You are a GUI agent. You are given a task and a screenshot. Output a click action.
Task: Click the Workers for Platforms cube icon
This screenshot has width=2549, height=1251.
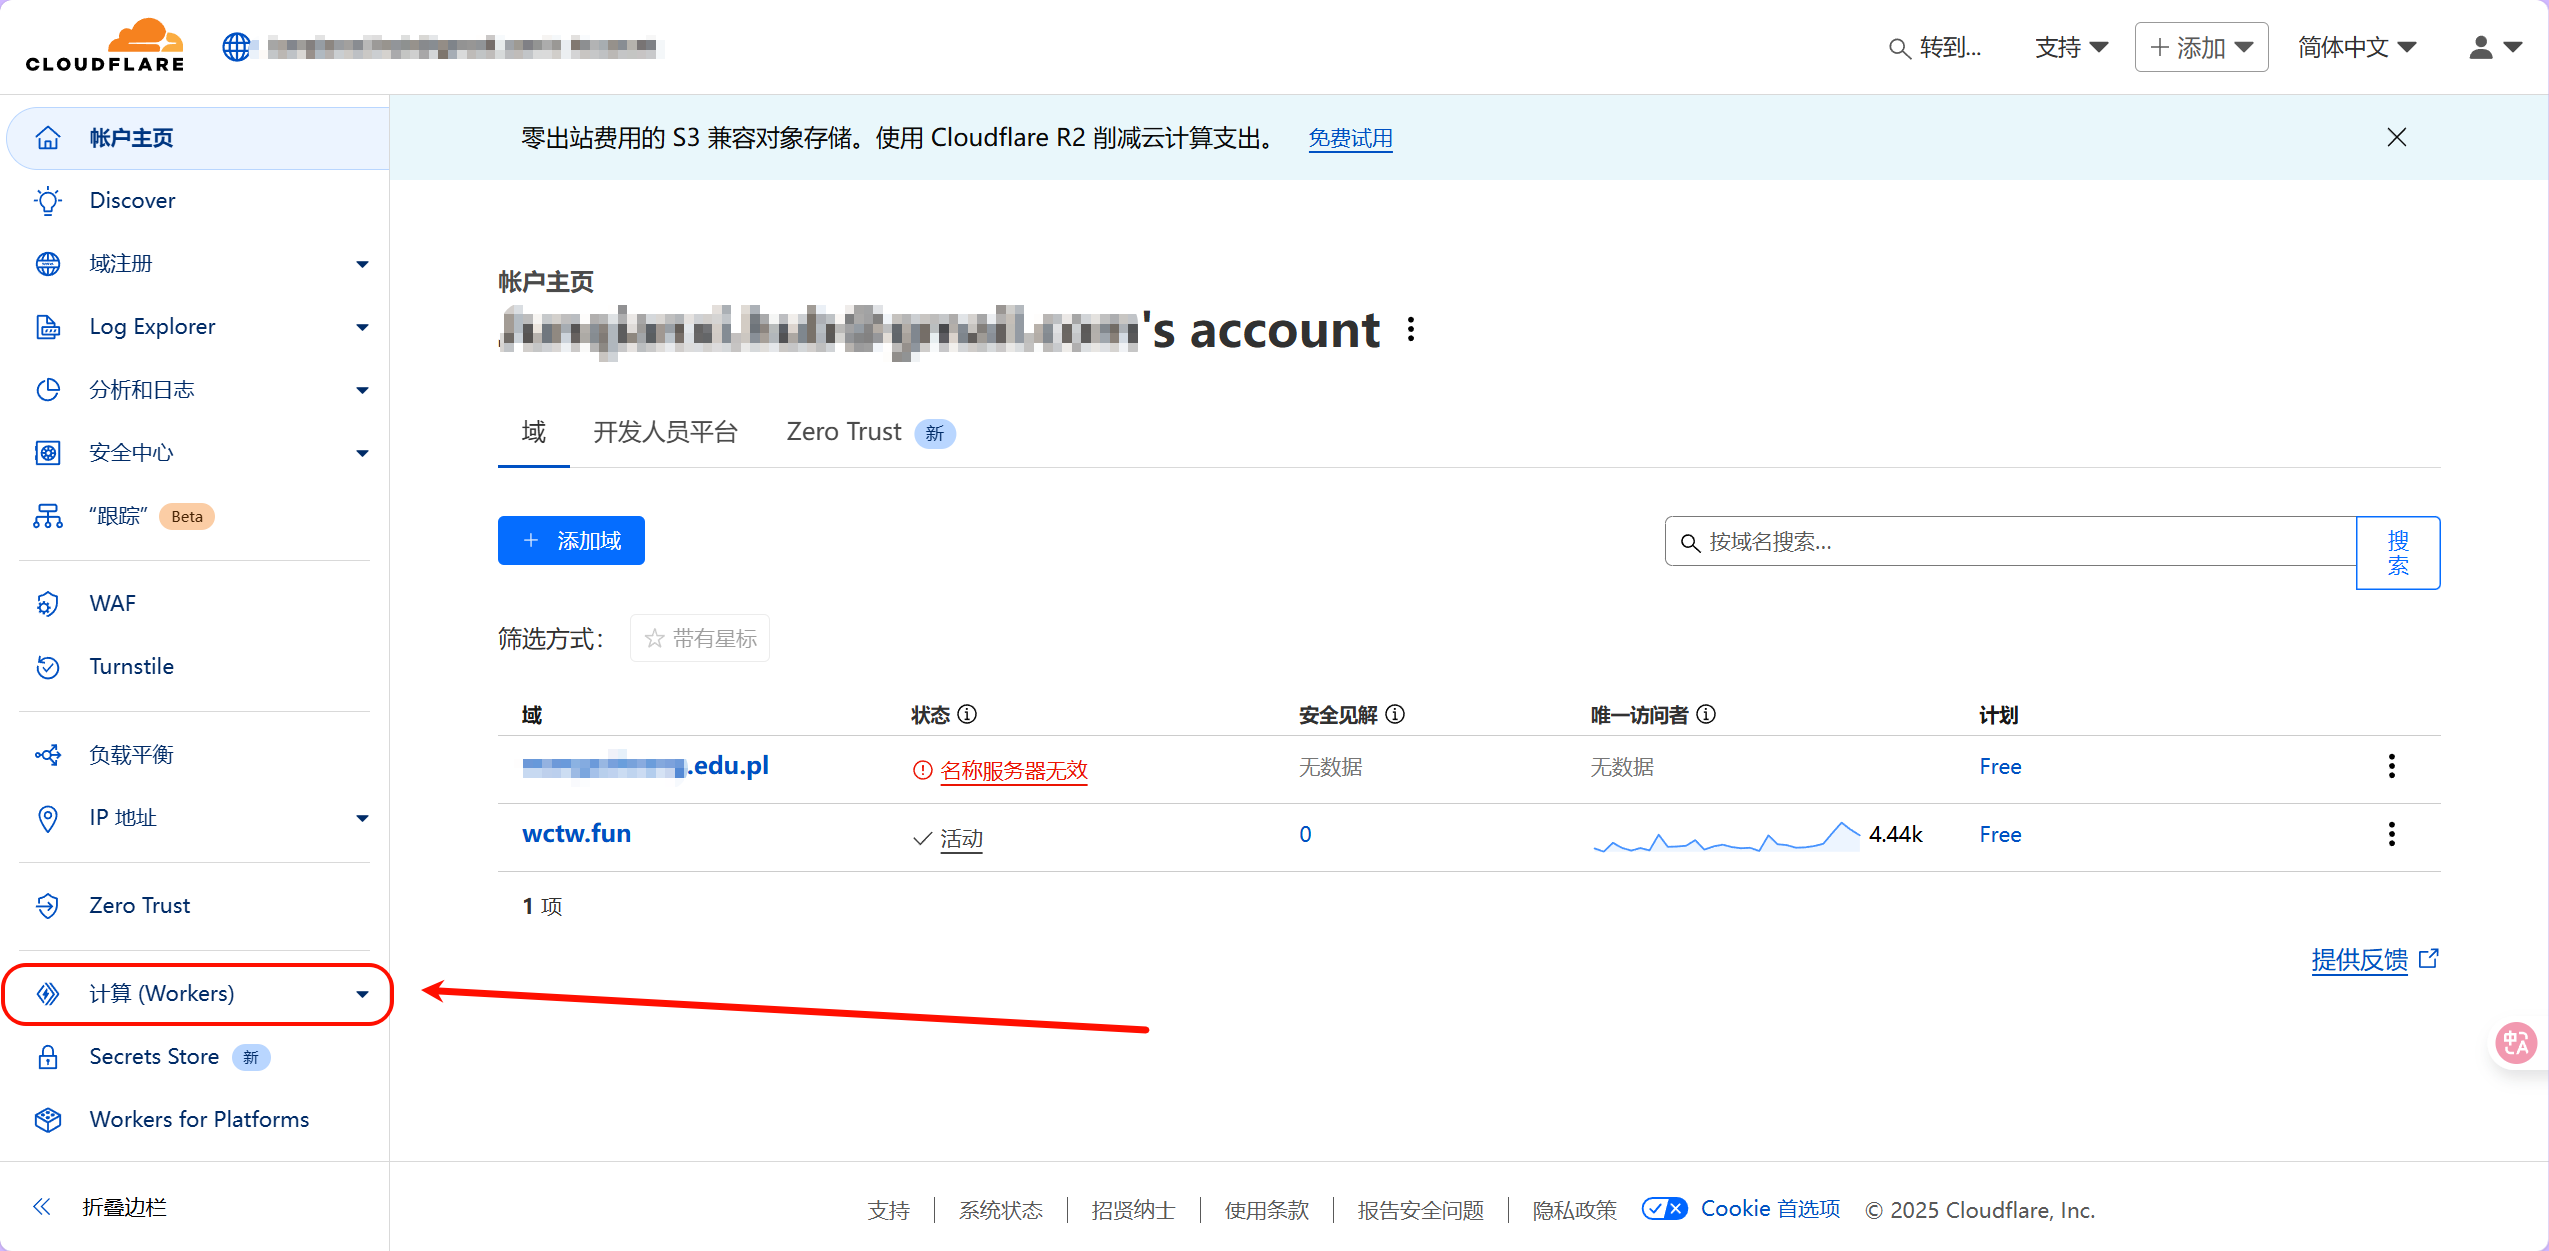click(48, 1119)
